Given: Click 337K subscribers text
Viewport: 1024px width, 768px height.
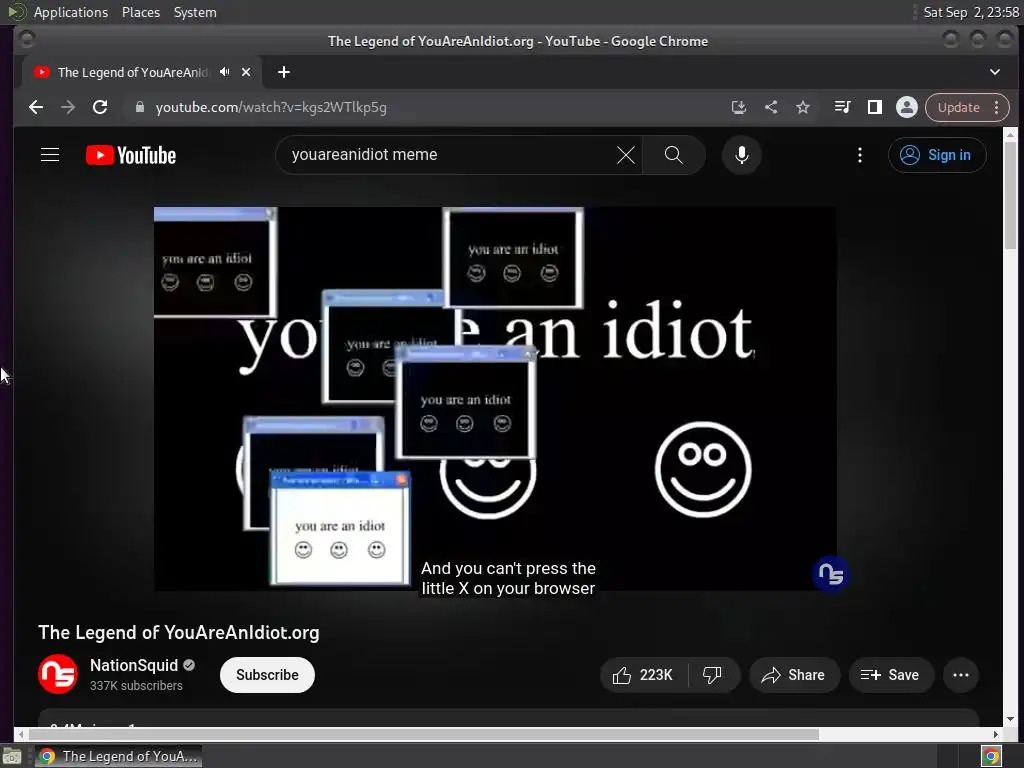Looking at the screenshot, I should pos(136,686).
